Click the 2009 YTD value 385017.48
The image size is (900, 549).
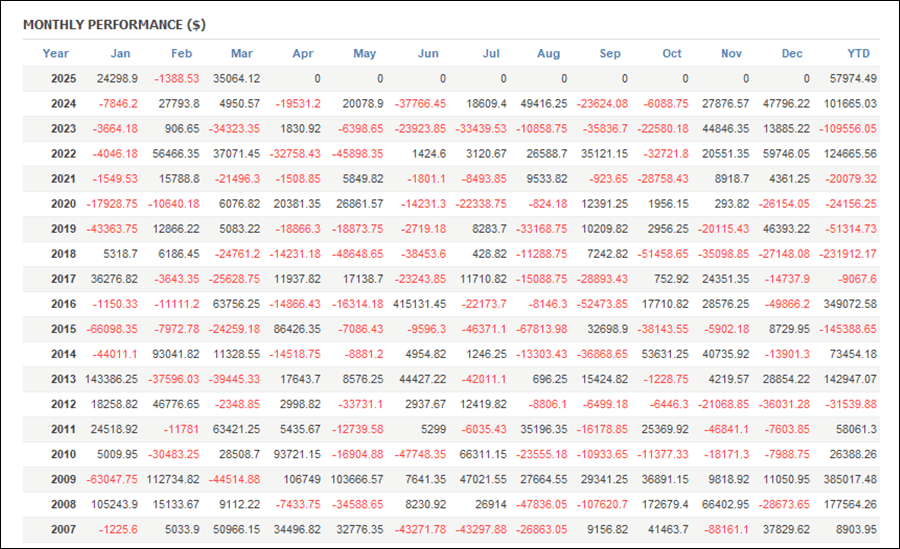850,480
